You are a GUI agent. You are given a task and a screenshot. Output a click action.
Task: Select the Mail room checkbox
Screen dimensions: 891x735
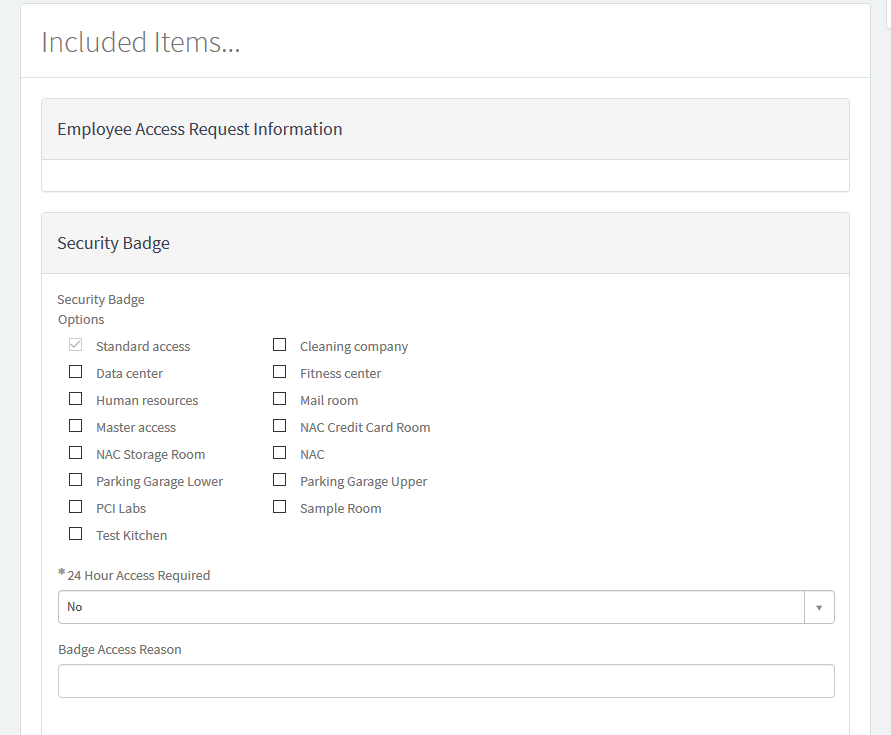click(x=280, y=399)
